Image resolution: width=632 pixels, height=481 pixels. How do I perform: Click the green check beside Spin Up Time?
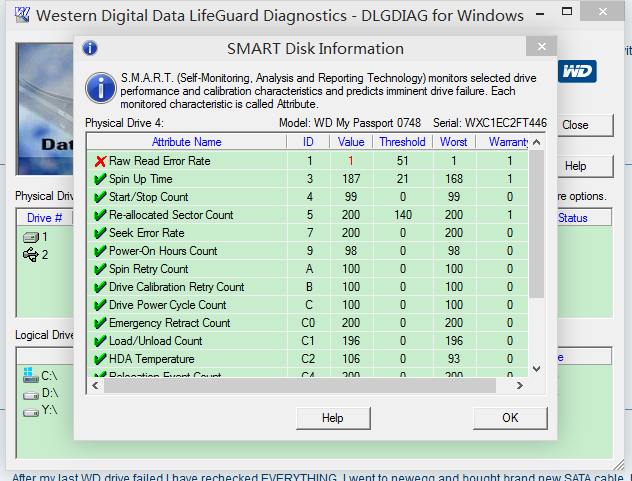click(100, 179)
